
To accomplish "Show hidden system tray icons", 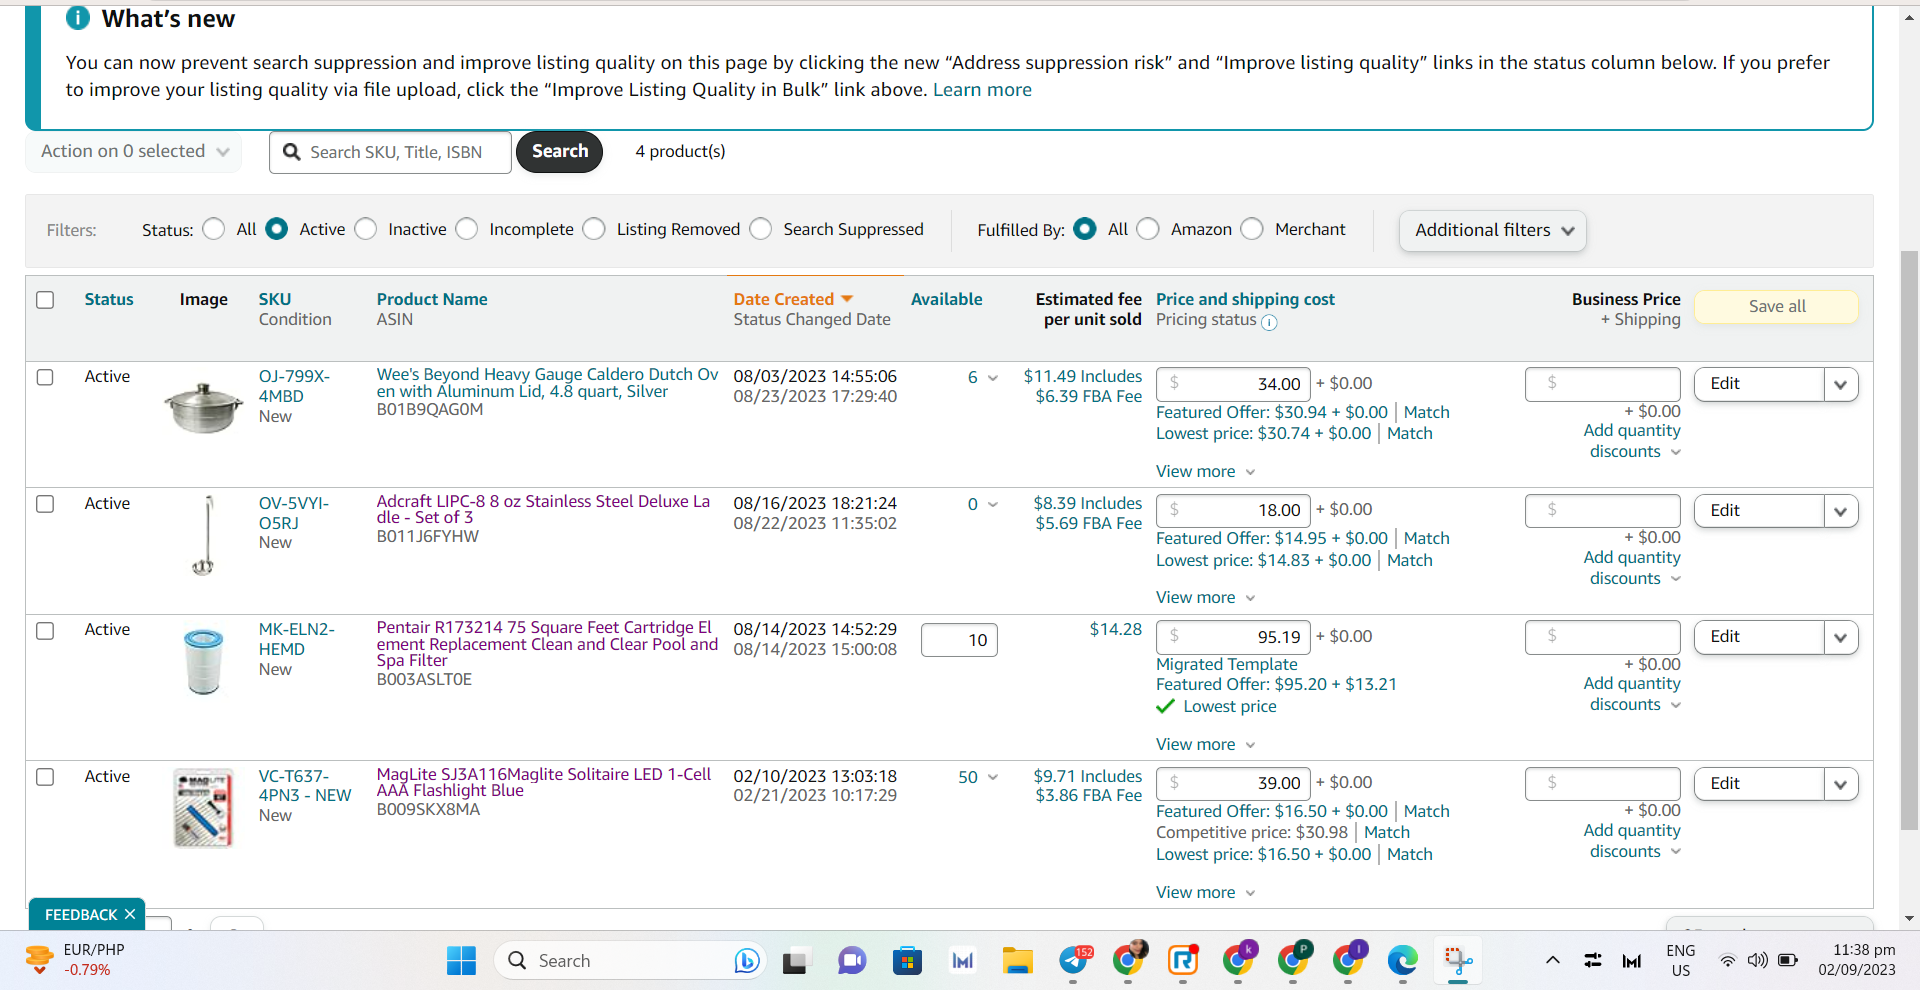I will tap(1553, 960).
